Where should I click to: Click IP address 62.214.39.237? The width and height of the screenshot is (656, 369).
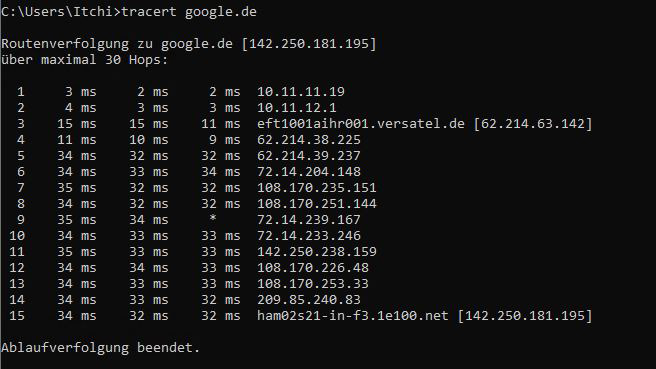(x=309, y=156)
